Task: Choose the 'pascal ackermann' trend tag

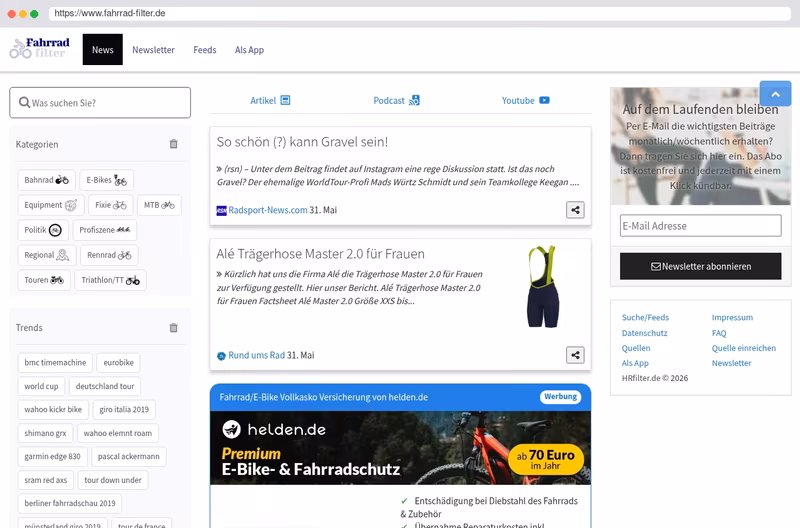Action: tap(129, 457)
